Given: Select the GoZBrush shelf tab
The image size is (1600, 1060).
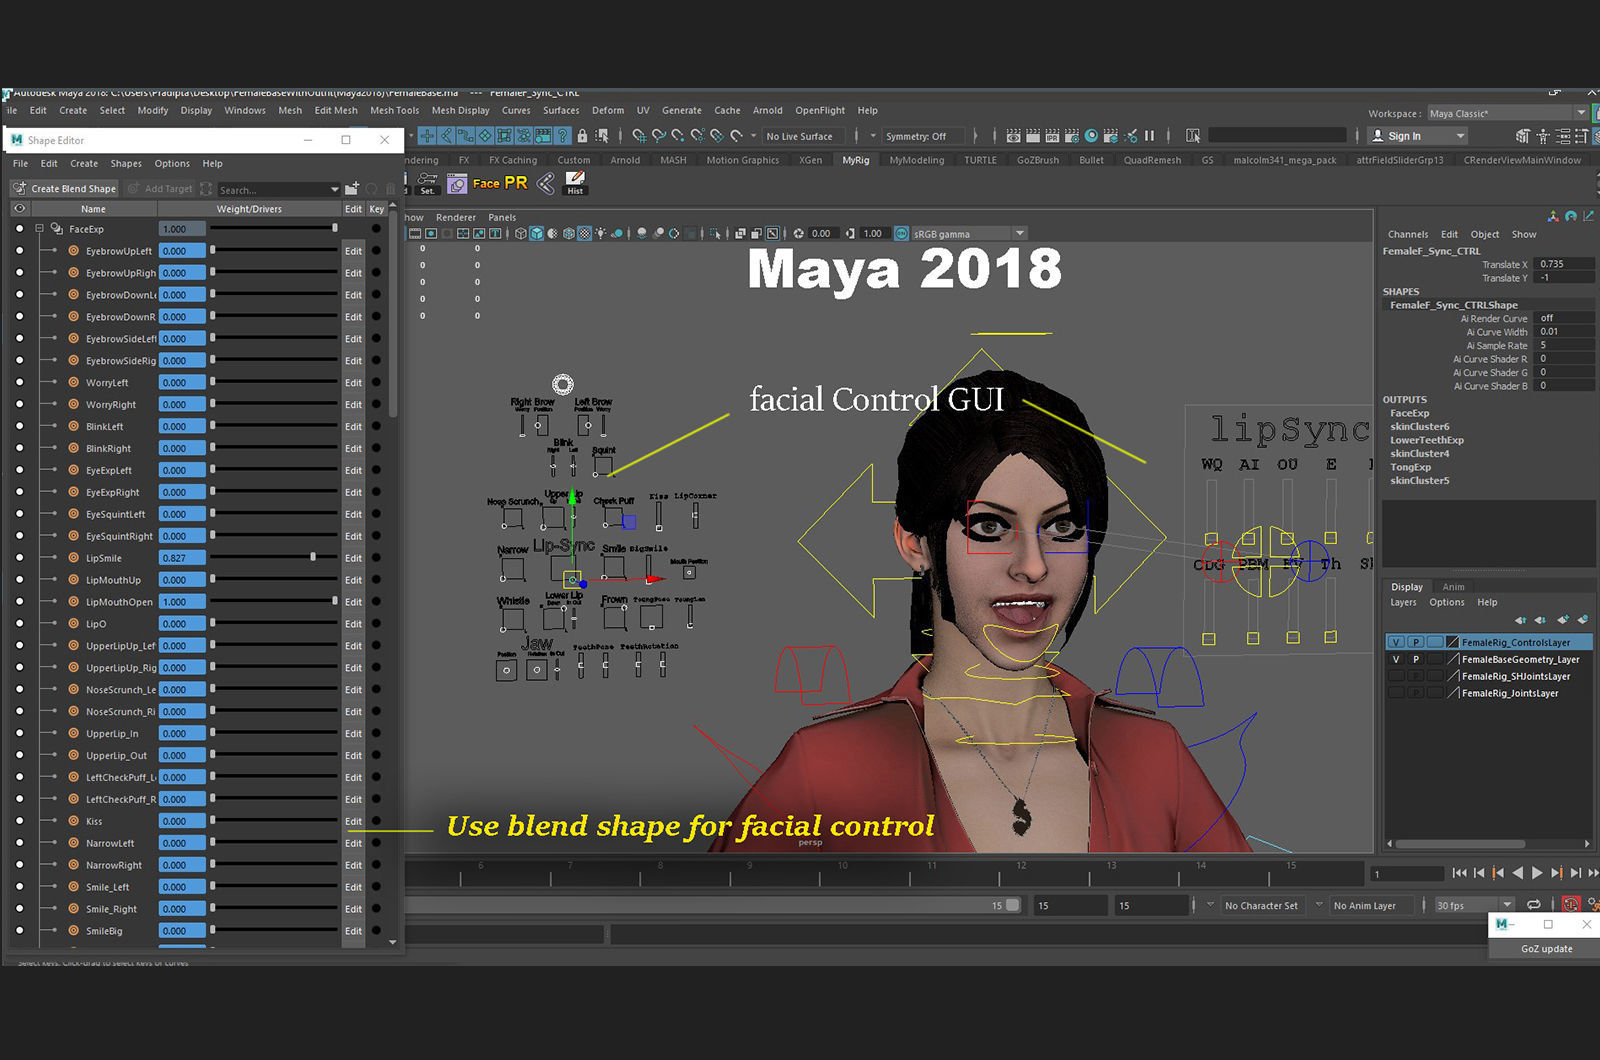Looking at the screenshot, I should click(1037, 159).
